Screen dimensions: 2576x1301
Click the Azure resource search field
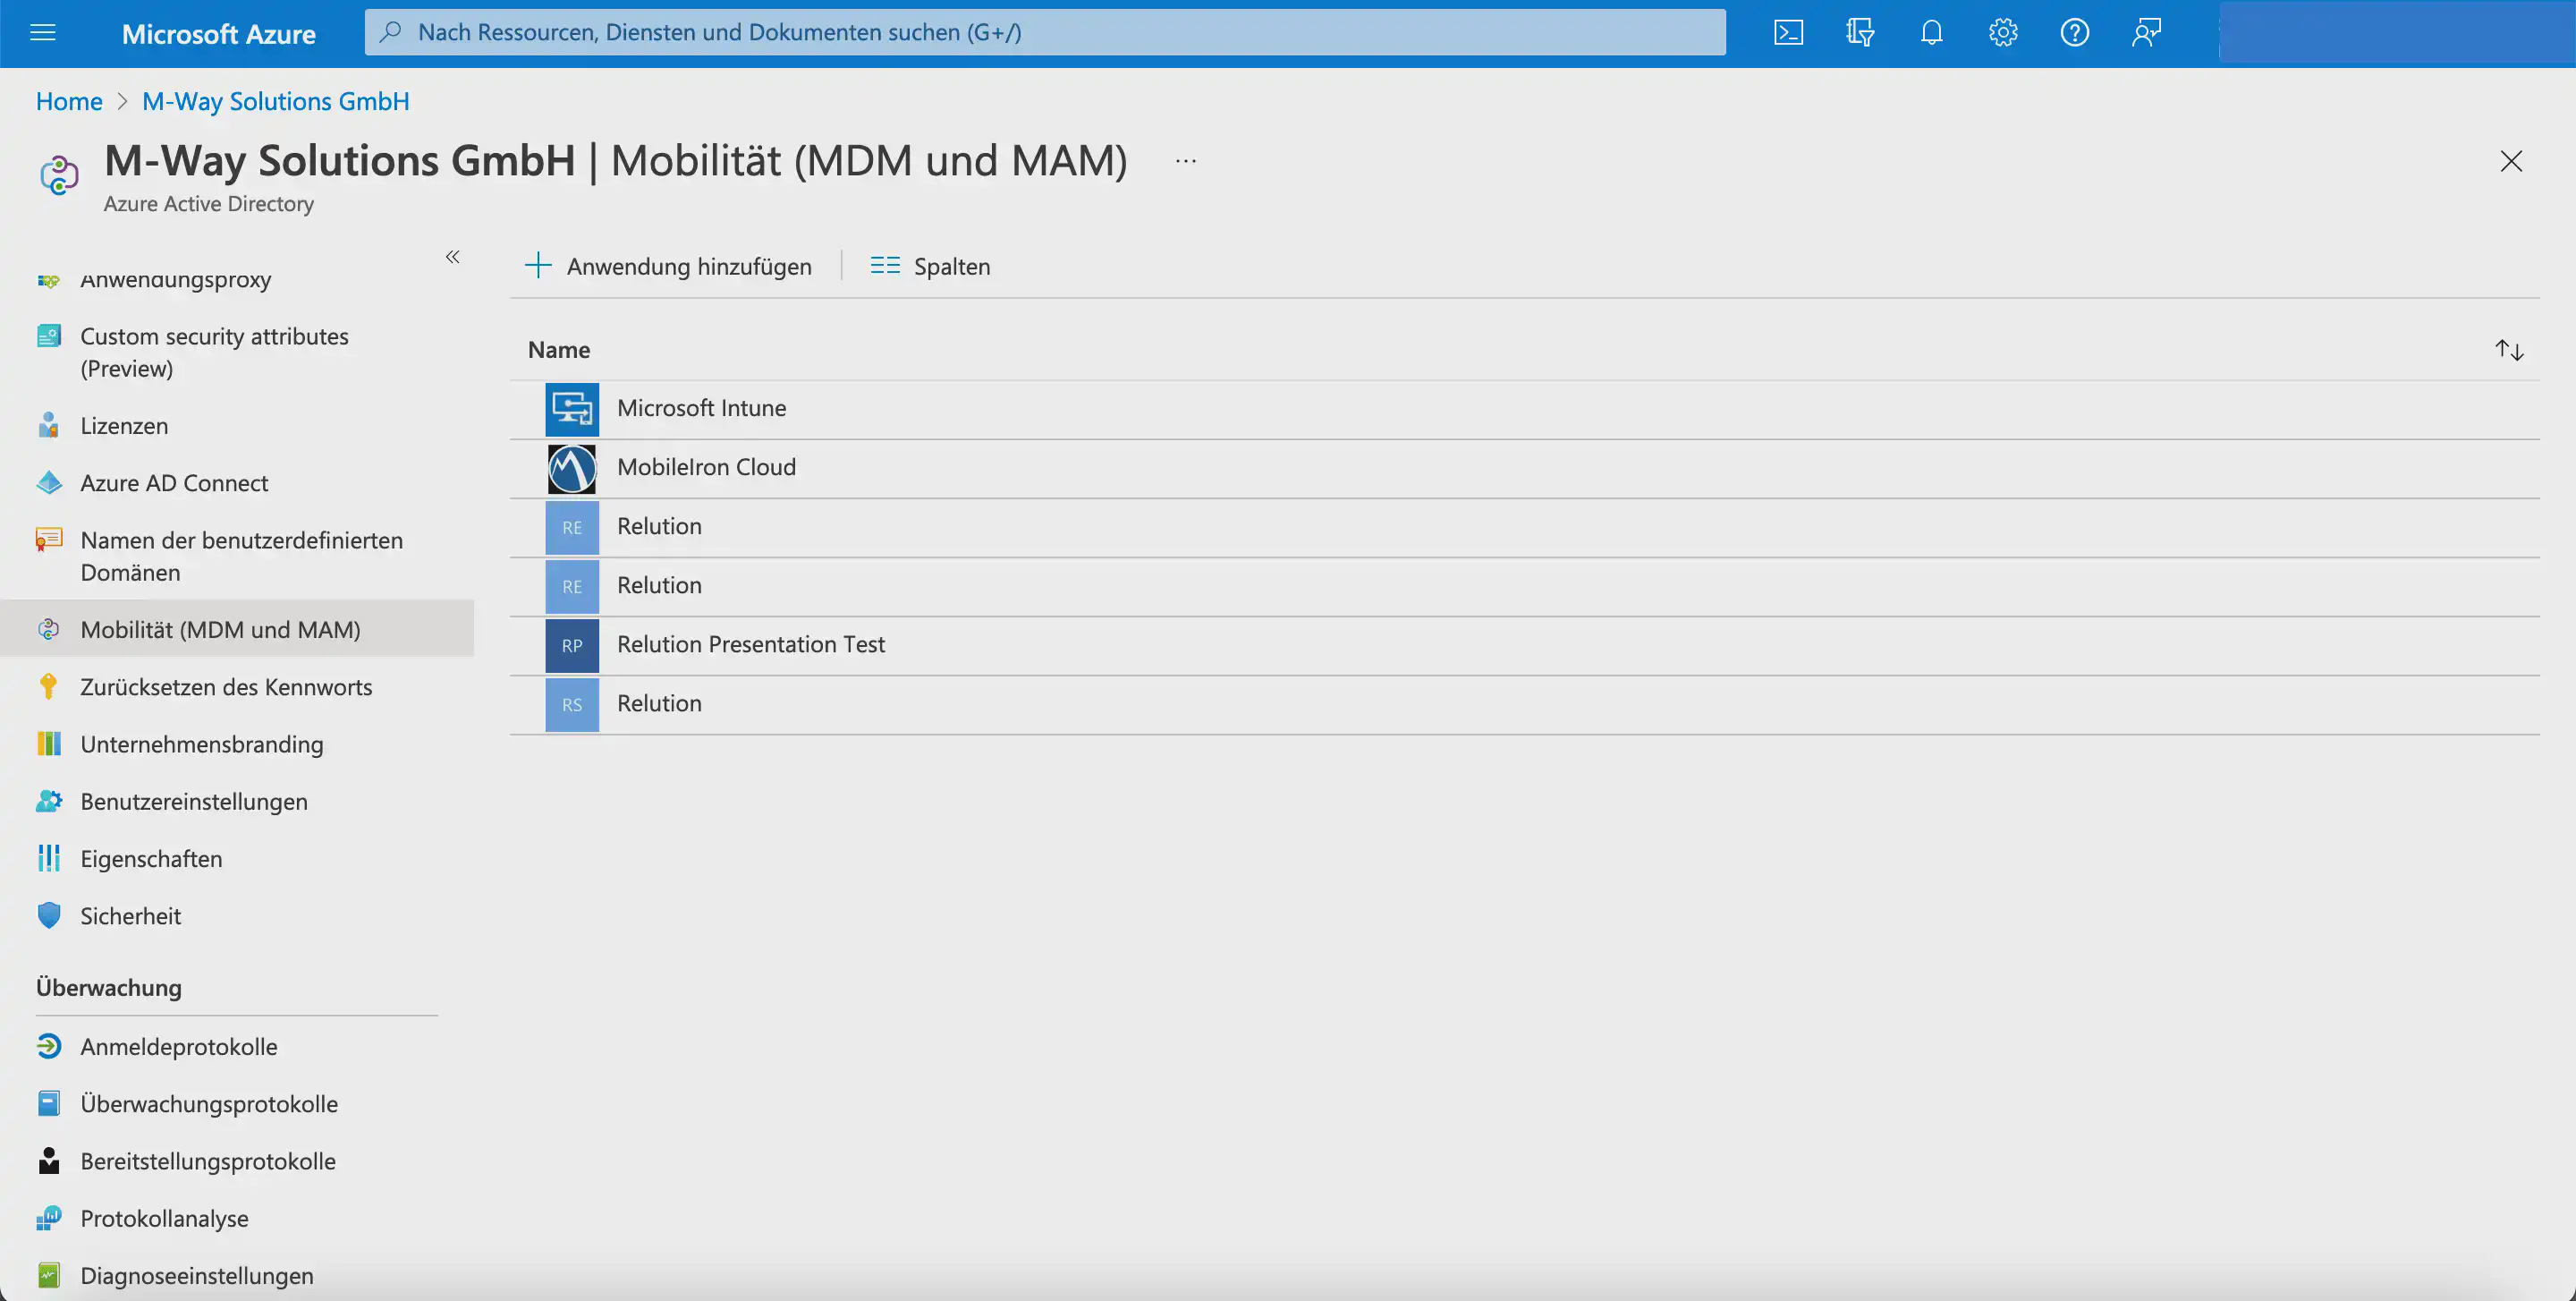[x=1045, y=33]
